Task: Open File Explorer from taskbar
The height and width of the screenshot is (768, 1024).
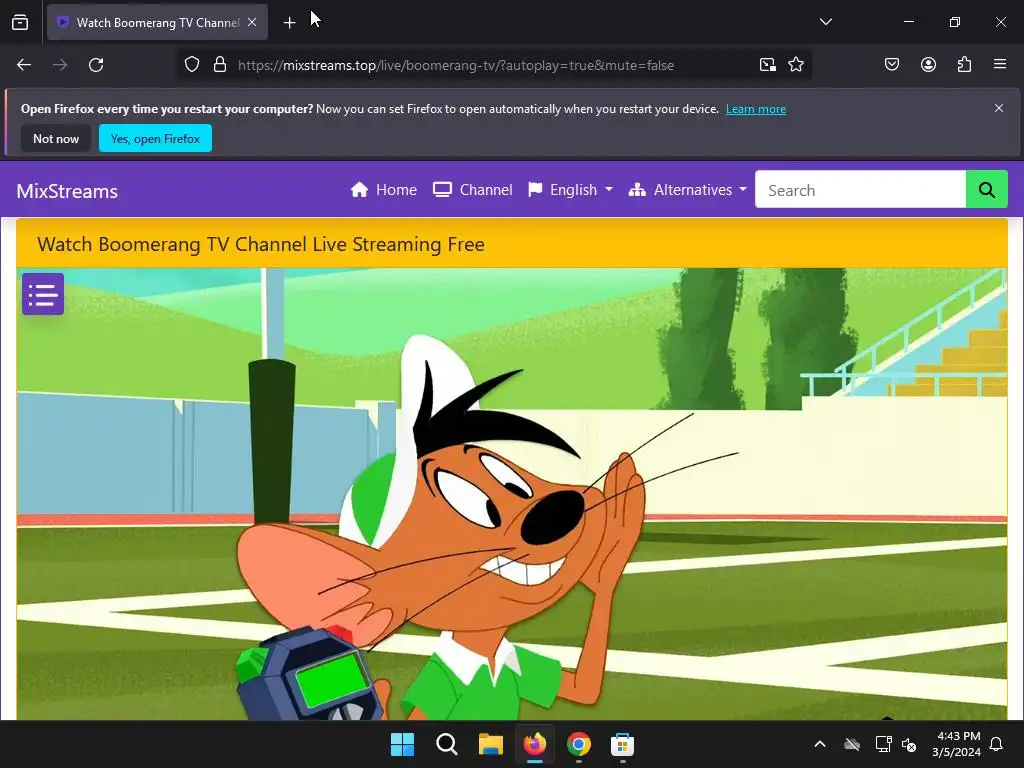Action: tap(490, 744)
